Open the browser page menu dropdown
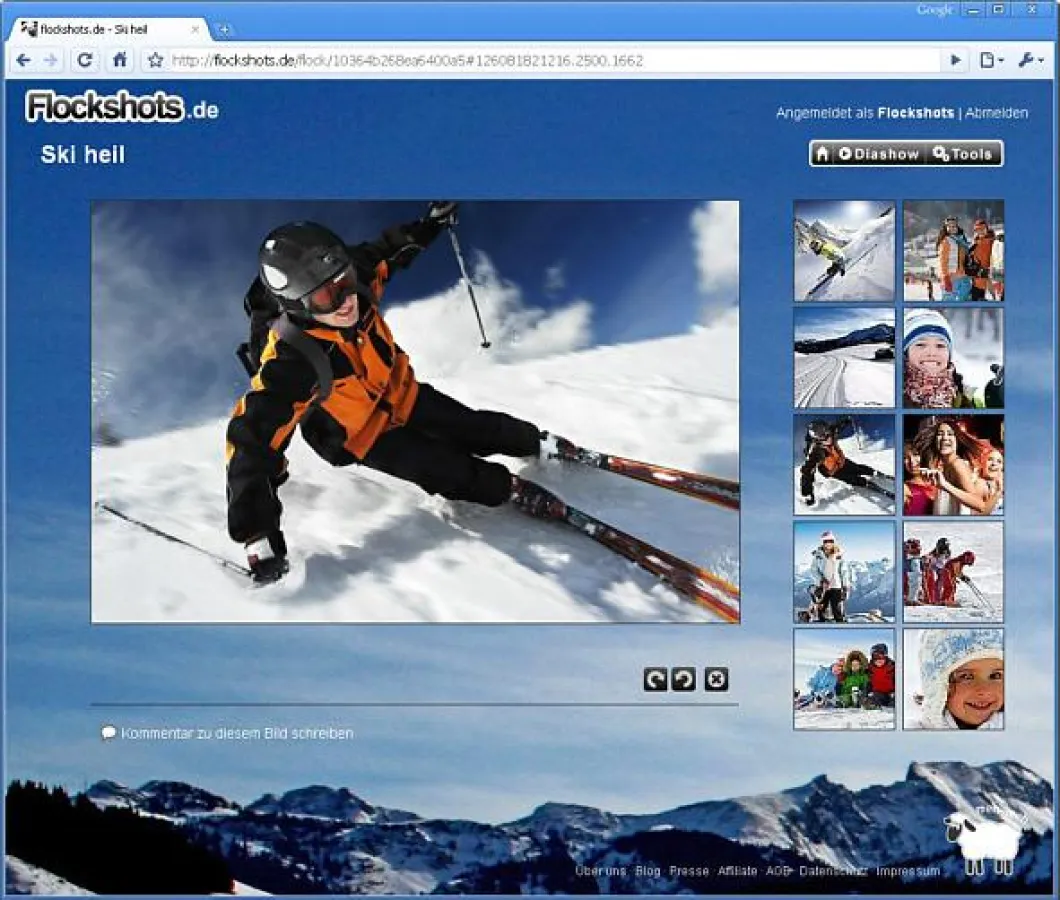Viewport: 1060px width, 900px height. point(990,61)
